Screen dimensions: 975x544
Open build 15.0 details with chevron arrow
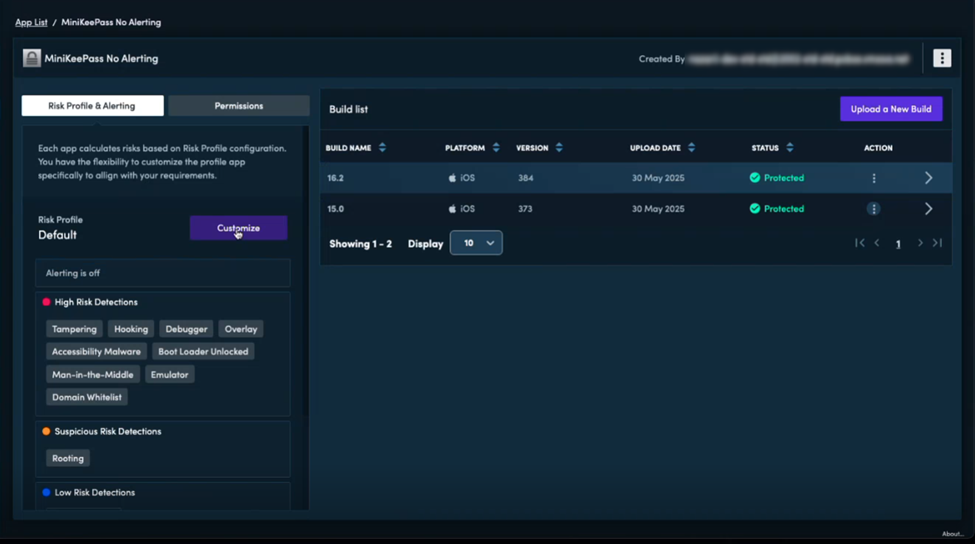(x=928, y=209)
